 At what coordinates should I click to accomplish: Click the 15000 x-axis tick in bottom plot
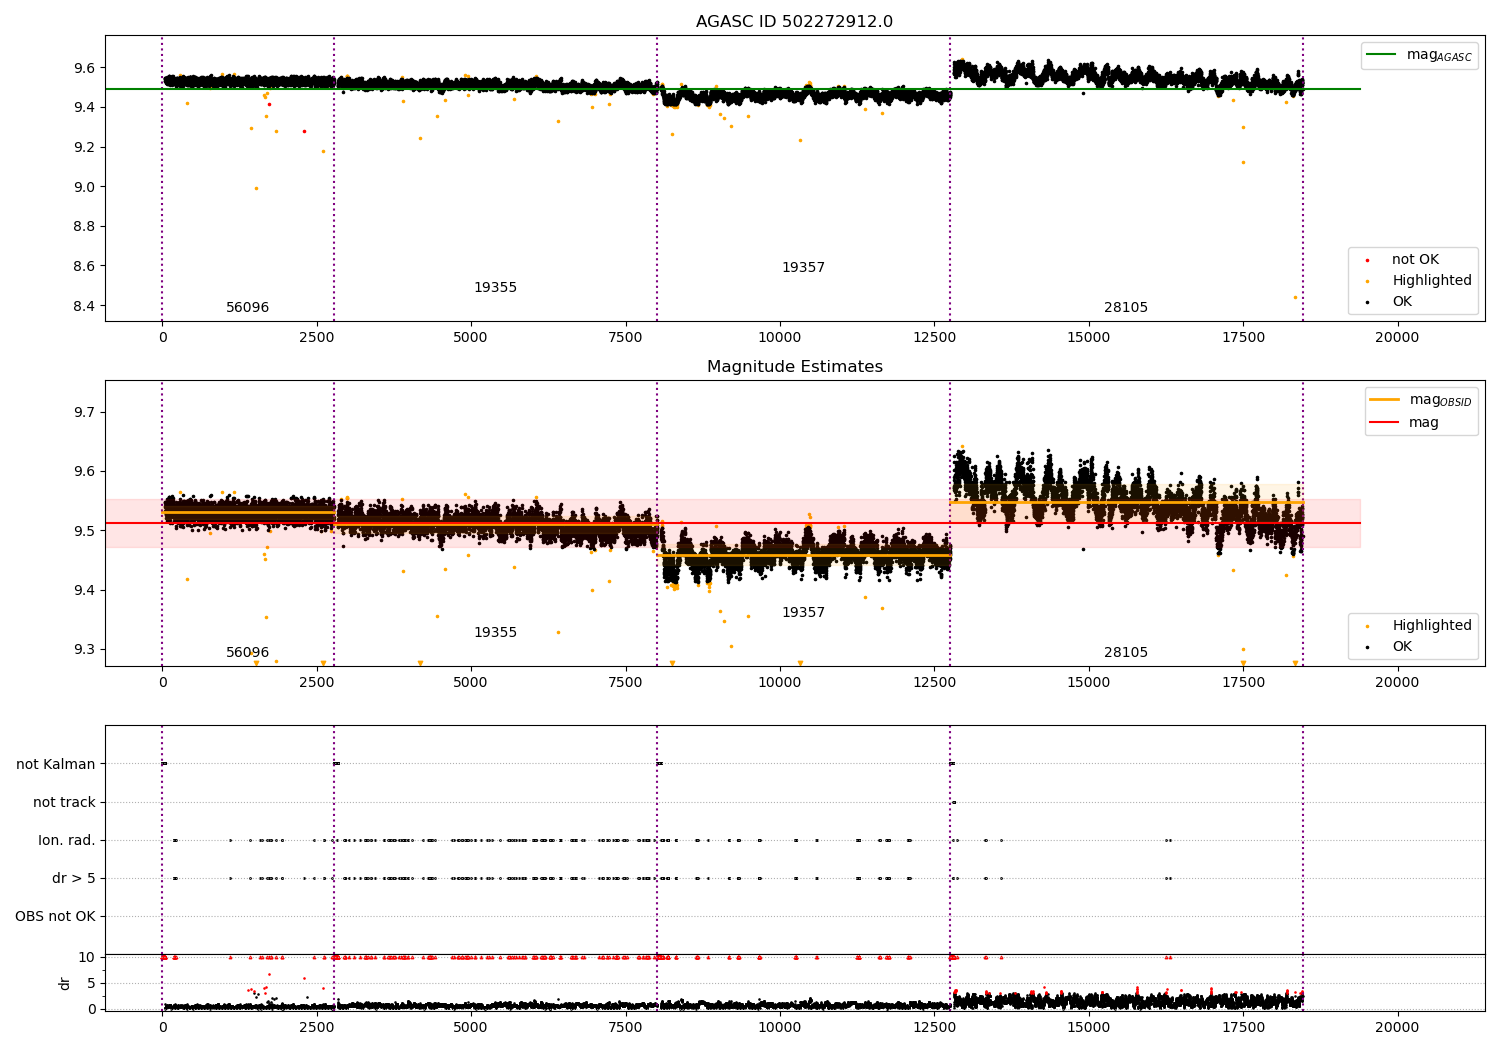point(1088,1026)
